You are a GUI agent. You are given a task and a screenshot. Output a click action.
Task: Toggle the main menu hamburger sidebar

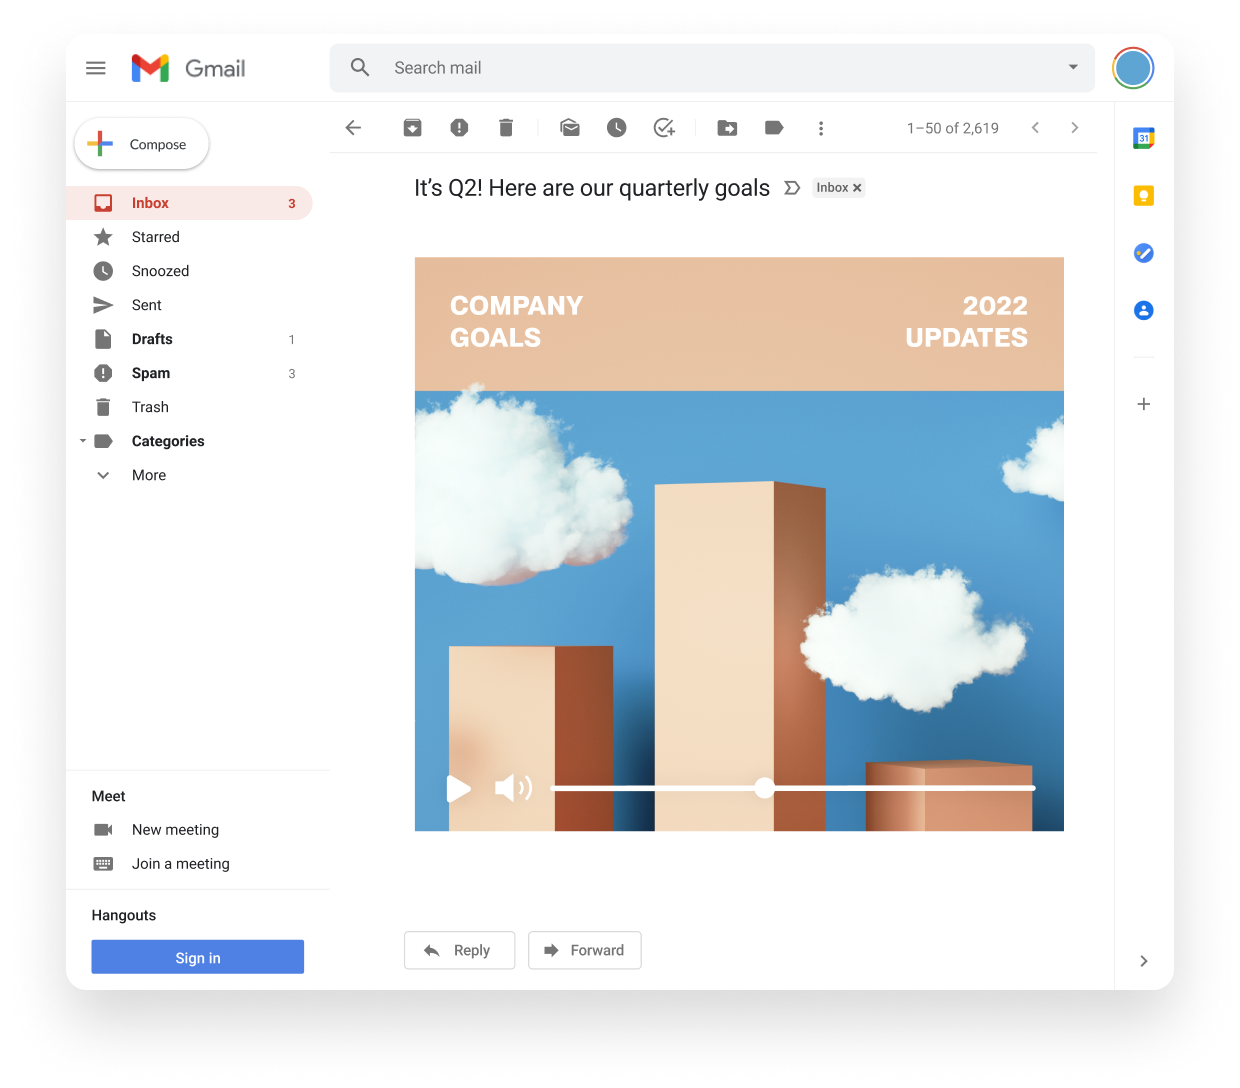point(96,68)
